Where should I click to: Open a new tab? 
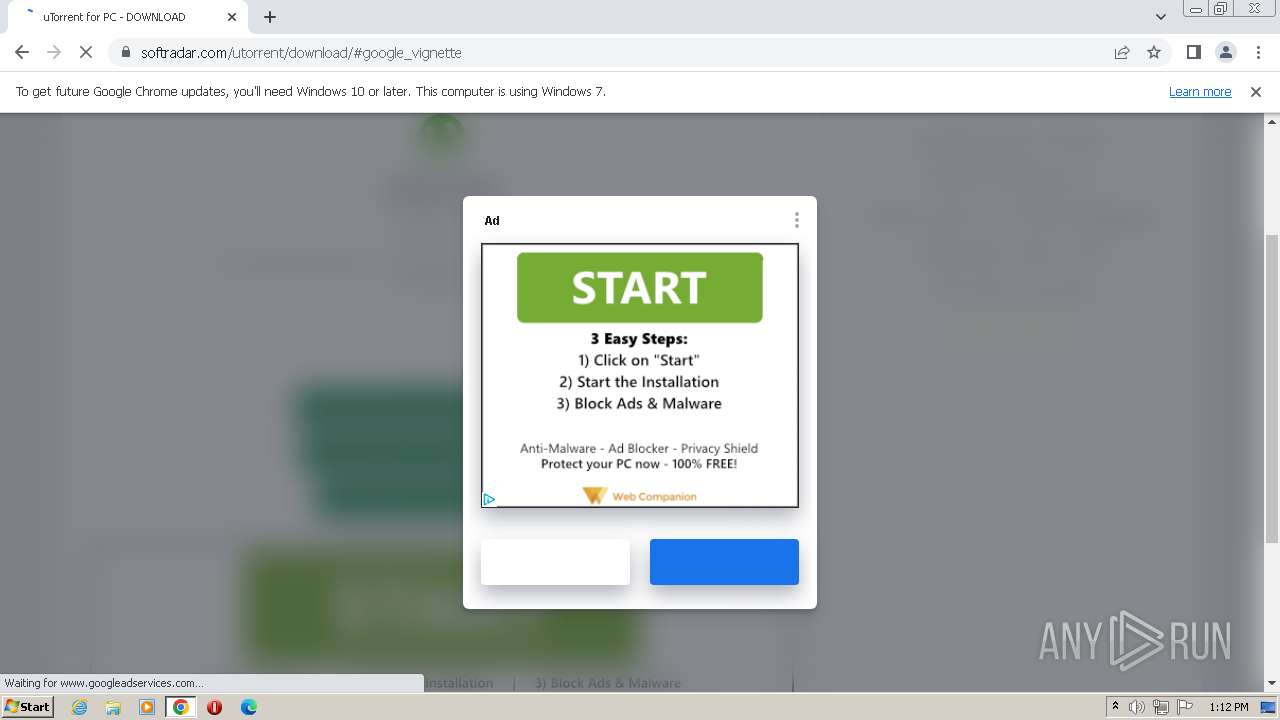270,17
